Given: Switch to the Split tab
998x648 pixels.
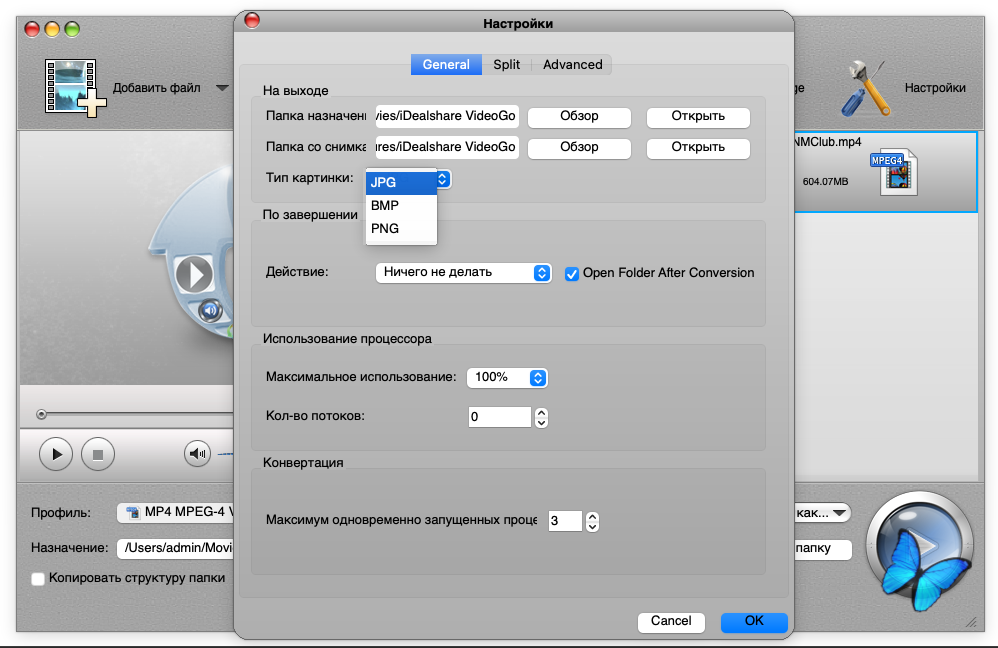Looking at the screenshot, I should point(506,65).
